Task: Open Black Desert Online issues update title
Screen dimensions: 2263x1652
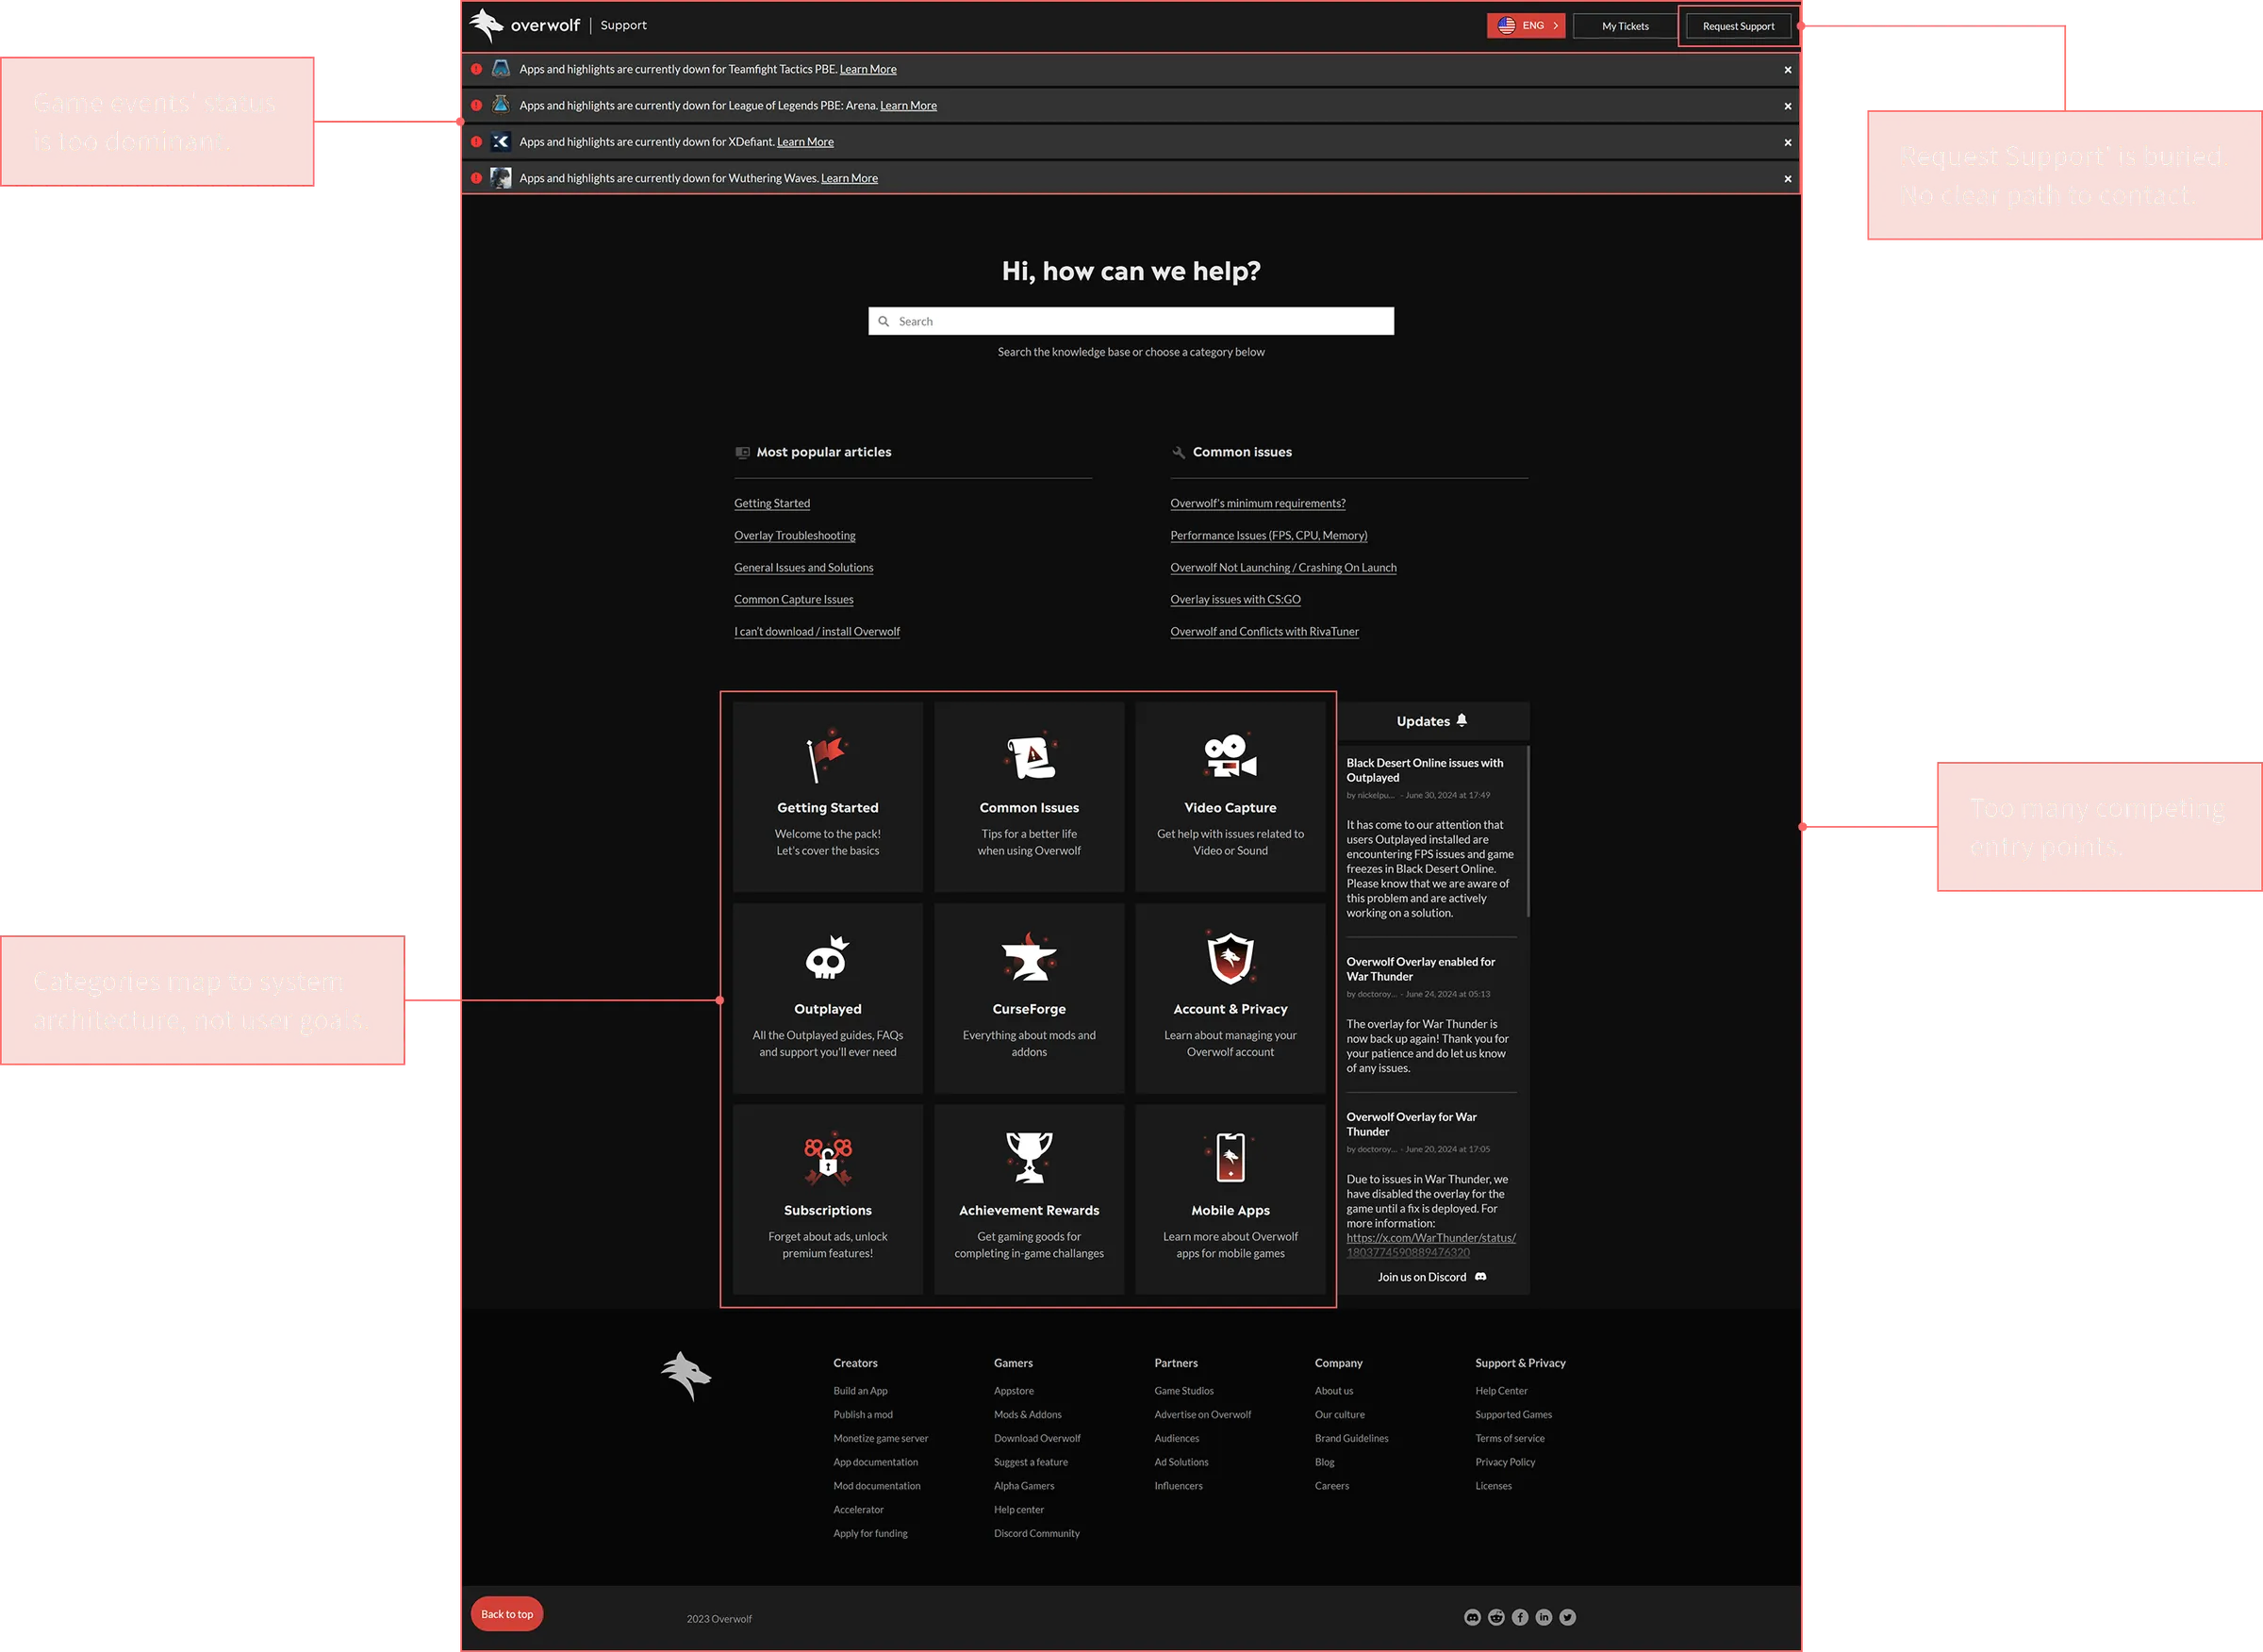Action: point(1424,770)
